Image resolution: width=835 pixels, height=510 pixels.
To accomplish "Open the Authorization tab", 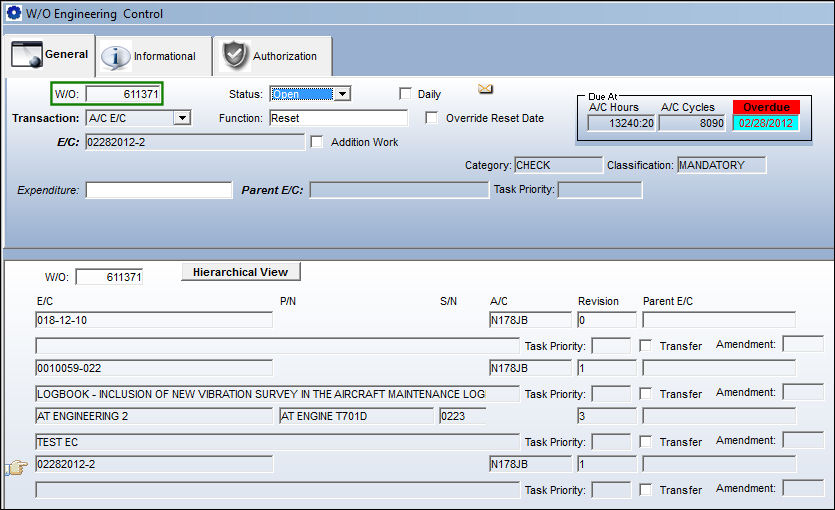I will pyautogui.click(x=272, y=56).
